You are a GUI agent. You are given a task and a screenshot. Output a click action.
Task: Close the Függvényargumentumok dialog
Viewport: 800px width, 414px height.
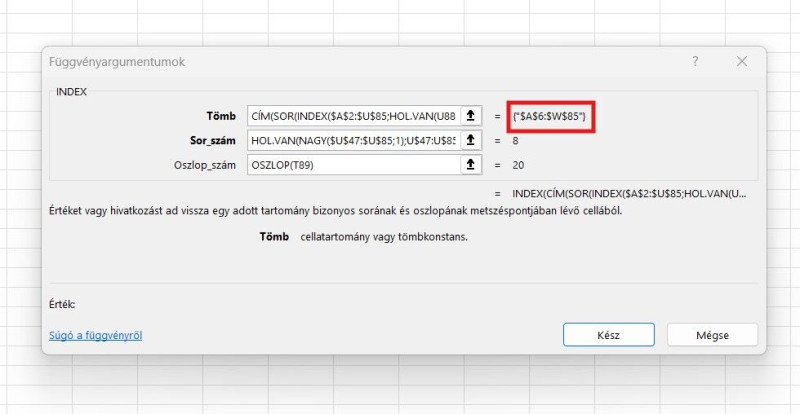tap(742, 62)
